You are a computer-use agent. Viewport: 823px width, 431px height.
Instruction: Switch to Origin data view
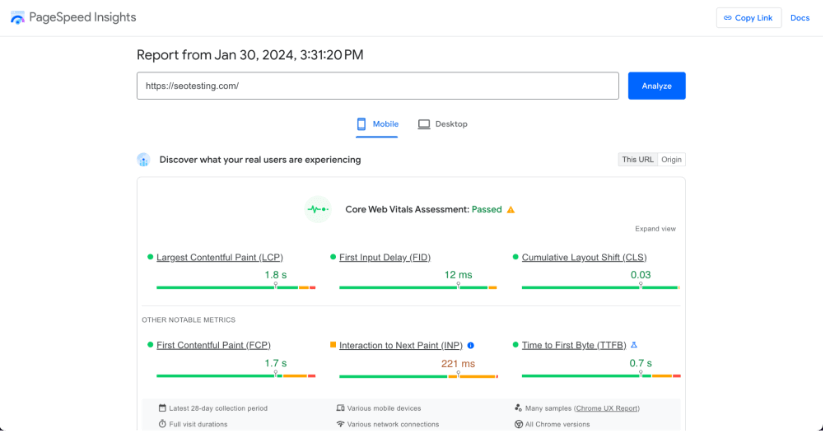coord(671,159)
